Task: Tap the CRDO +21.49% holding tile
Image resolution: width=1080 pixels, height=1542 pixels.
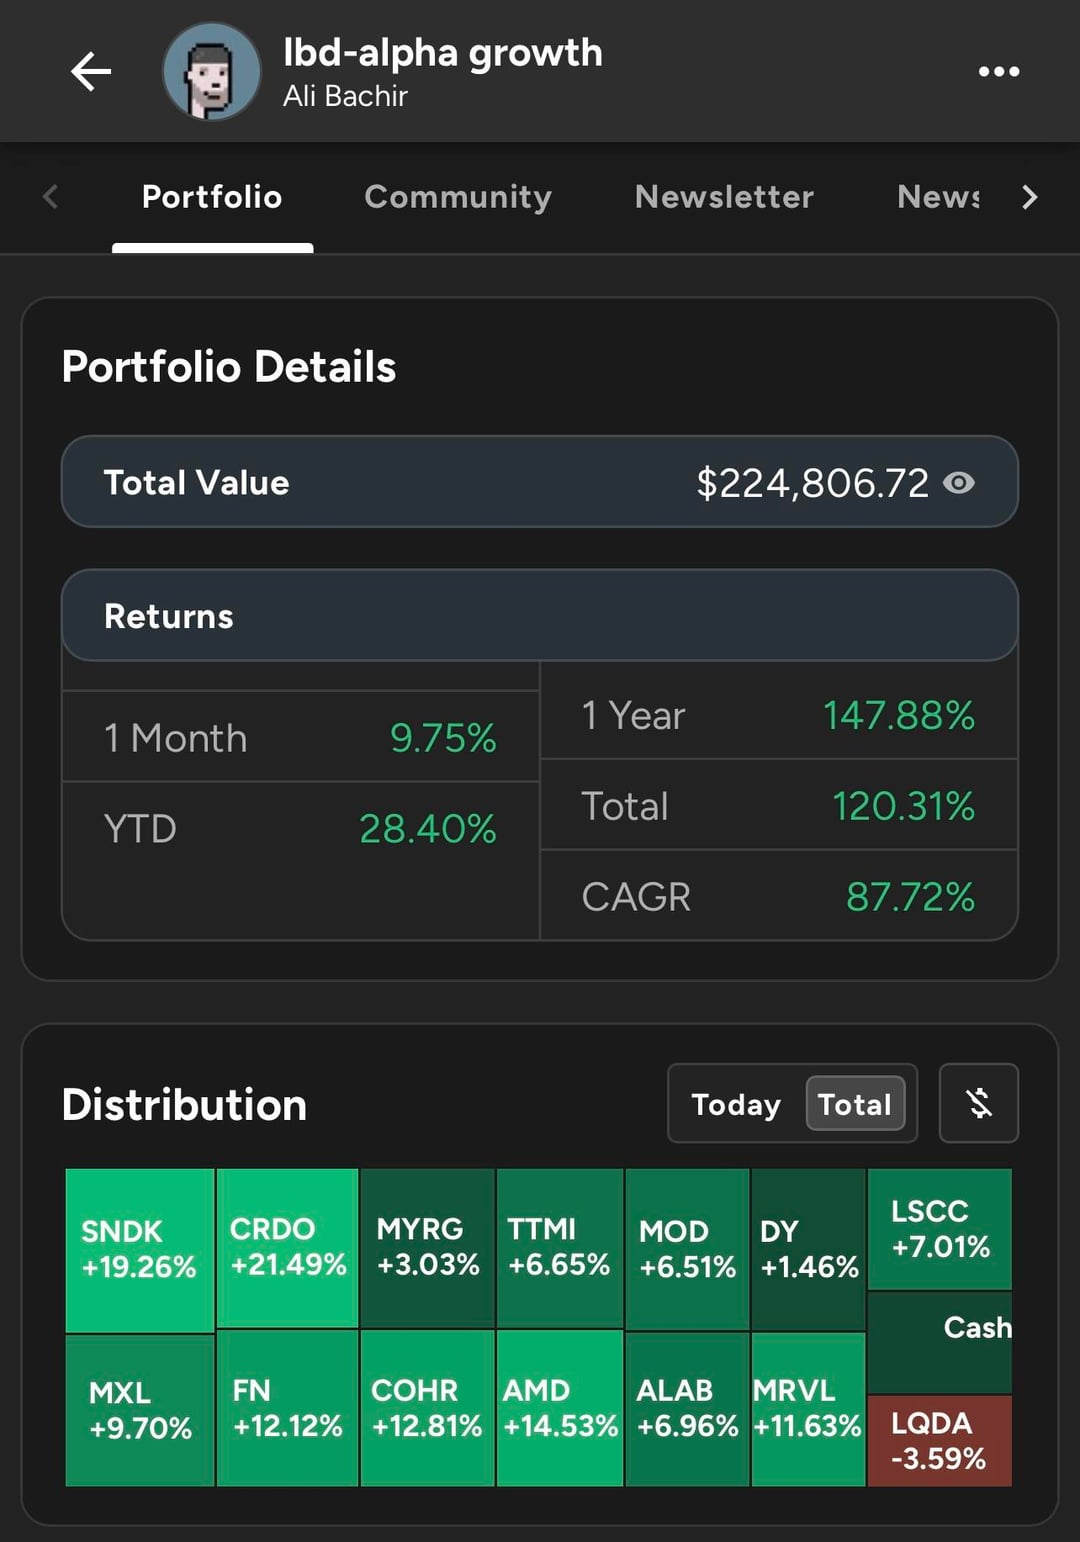Action: tap(288, 1247)
